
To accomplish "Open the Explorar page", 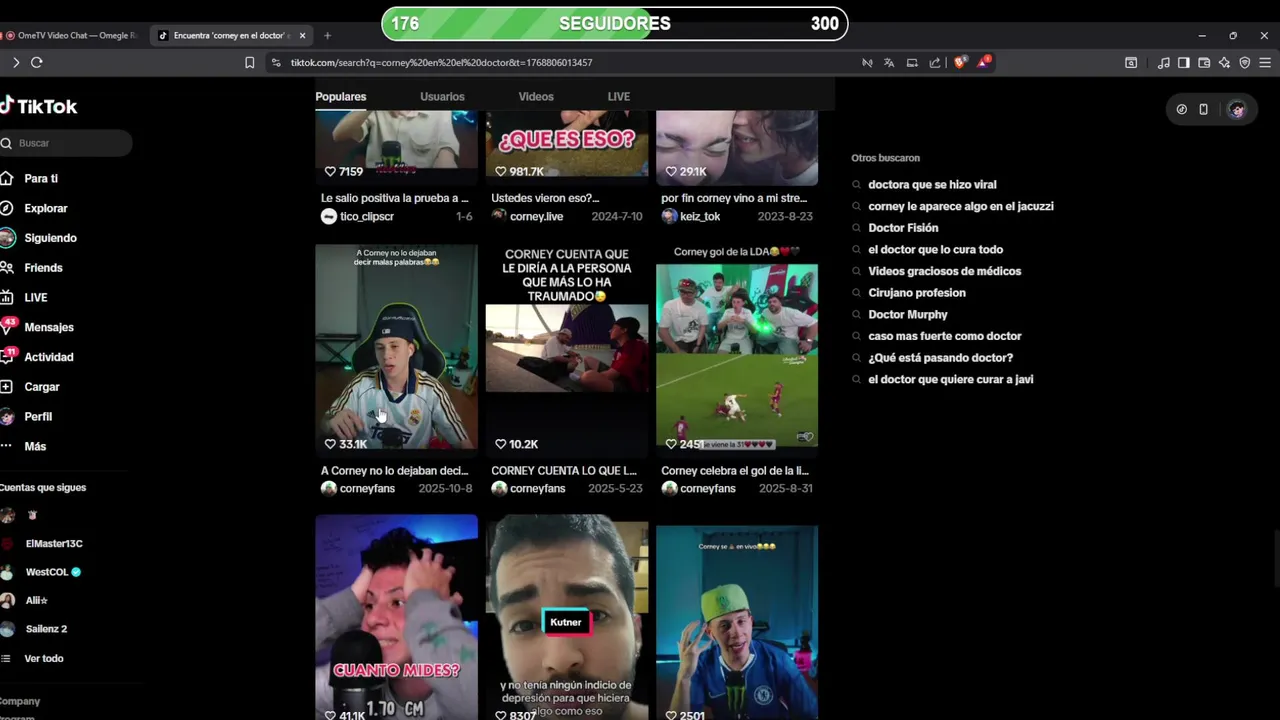I will click(x=46, y=208).
